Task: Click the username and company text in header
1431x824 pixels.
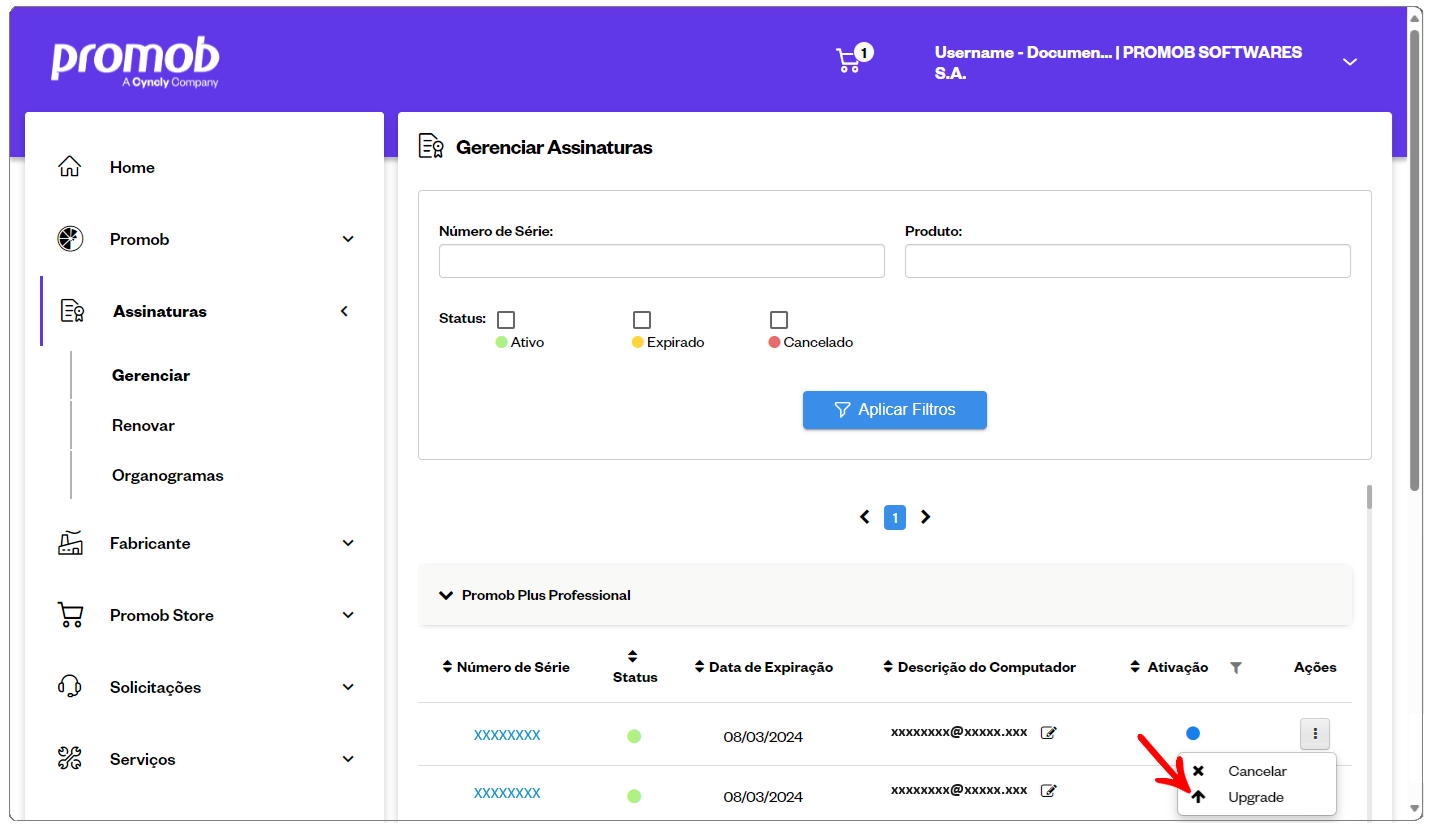Action: coord(1118,62)
